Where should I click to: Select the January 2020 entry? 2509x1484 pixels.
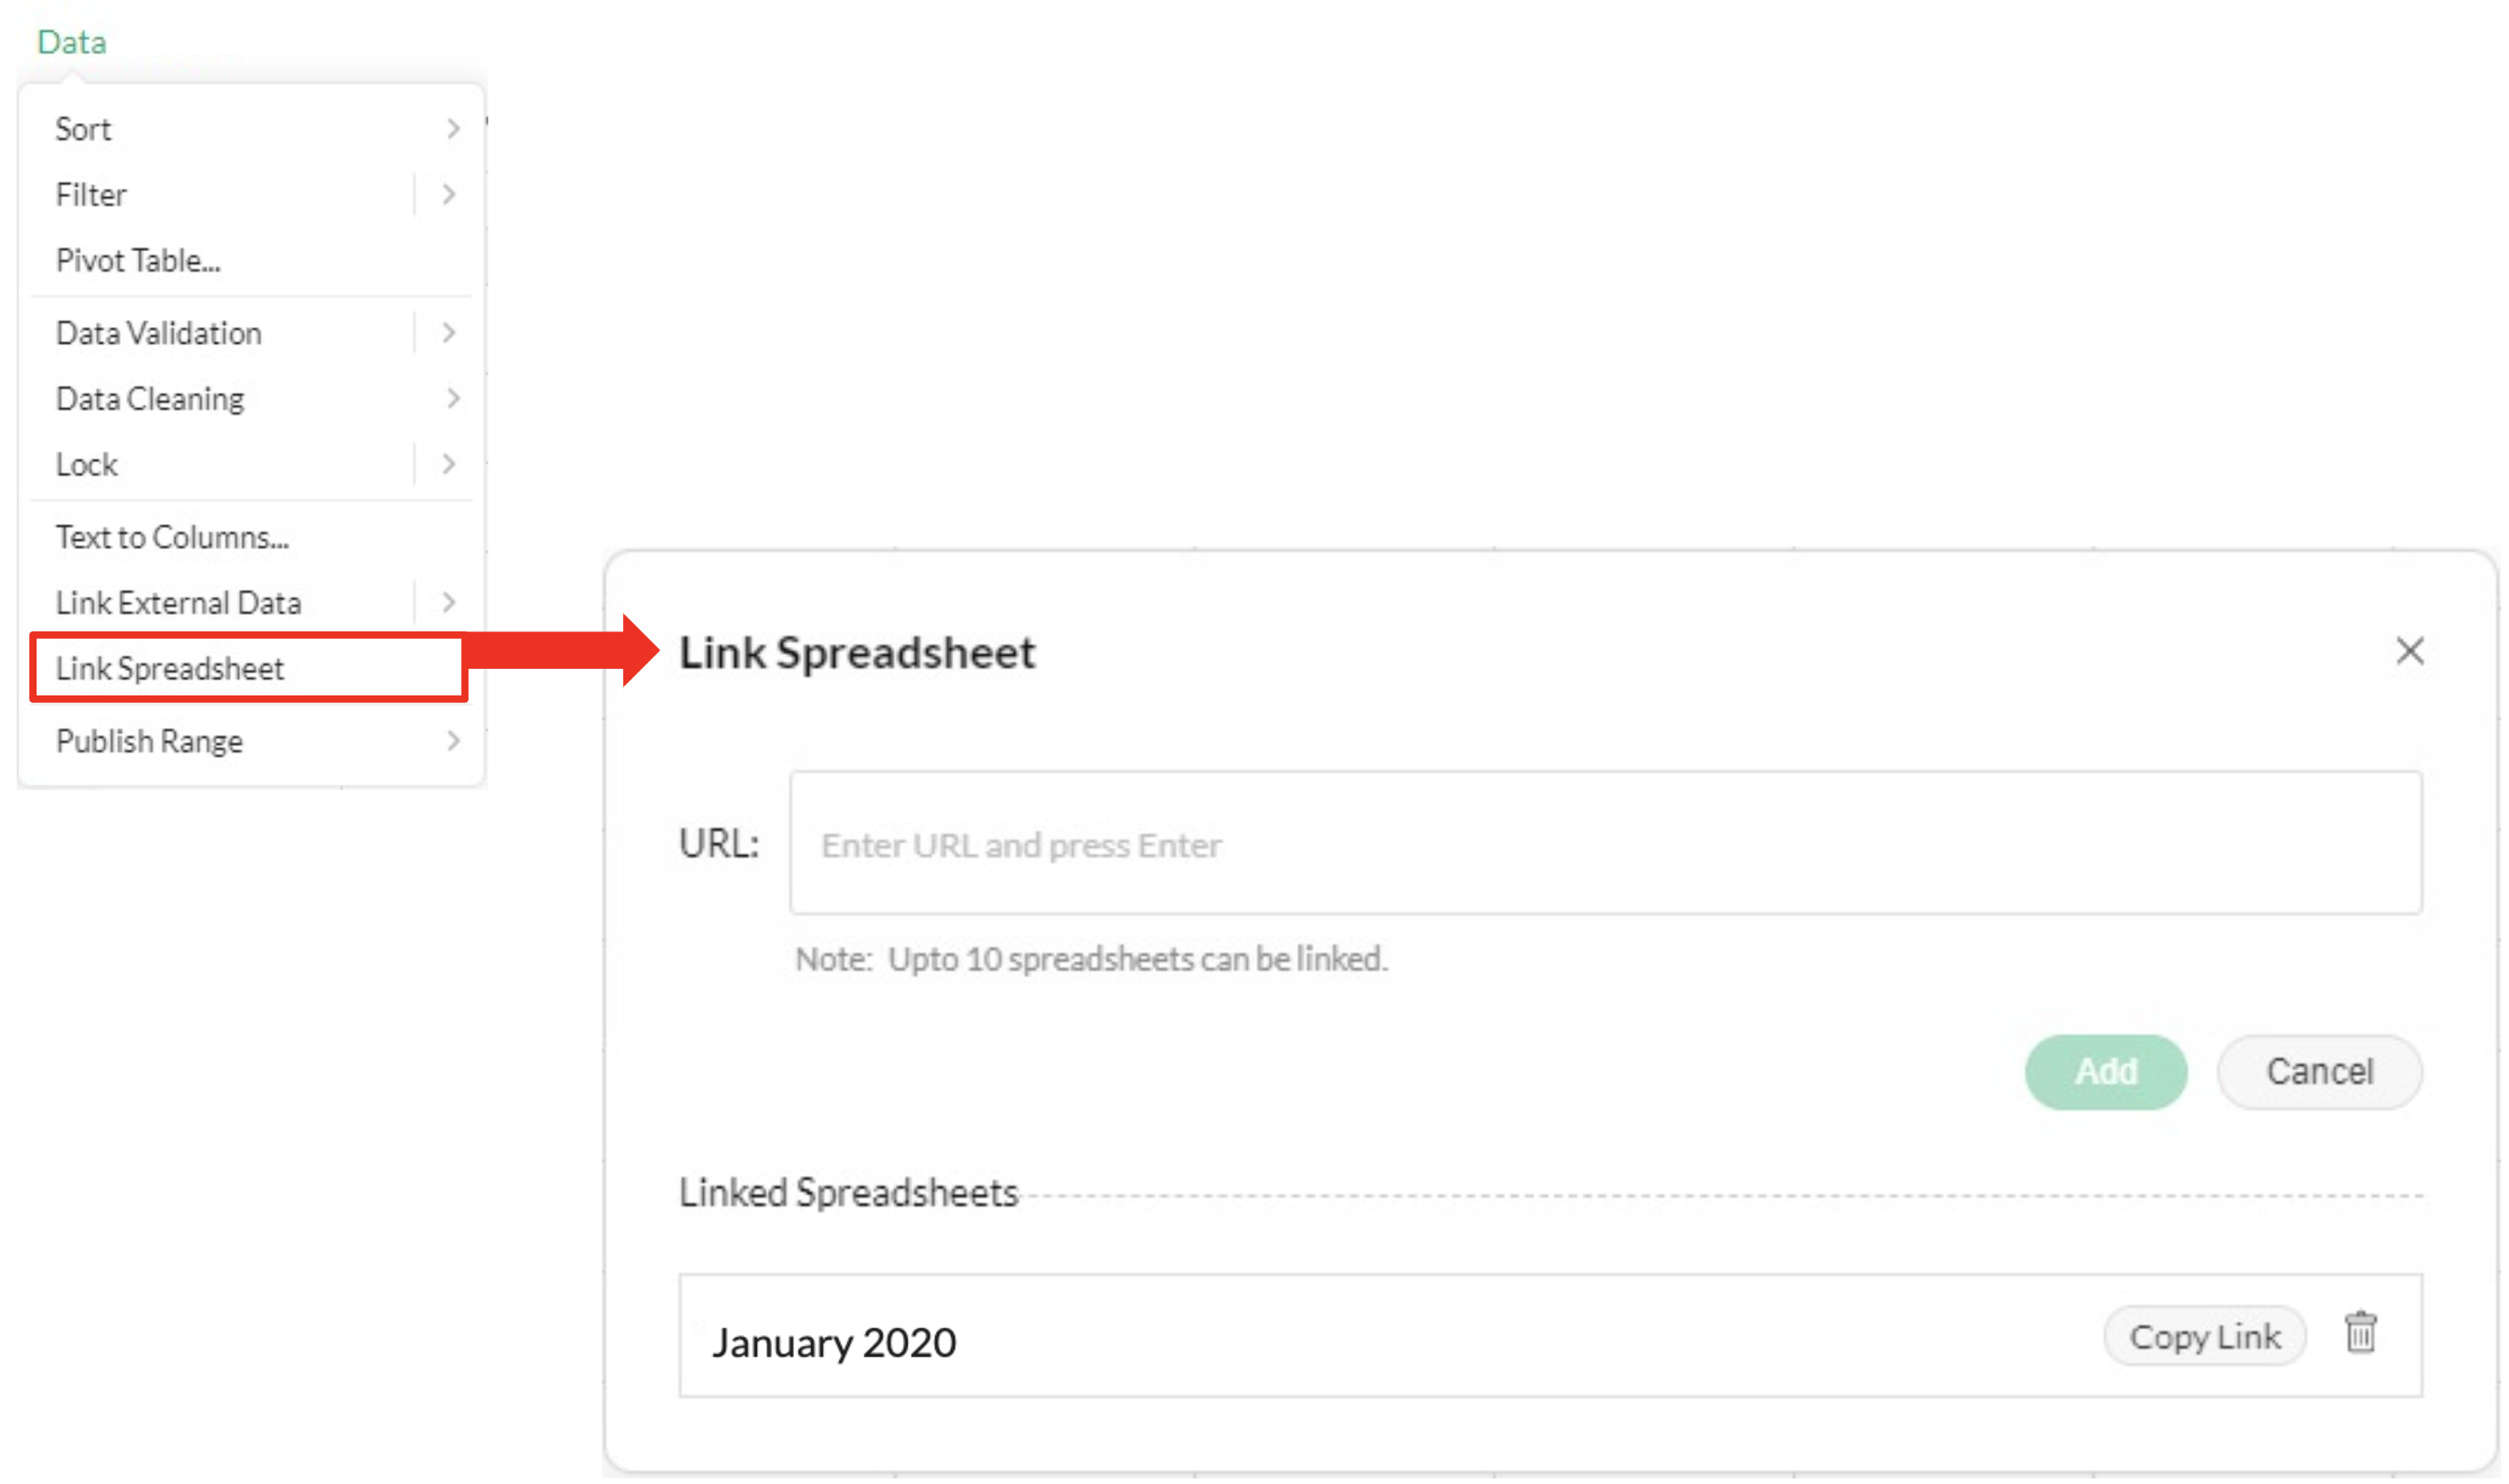834,1341
